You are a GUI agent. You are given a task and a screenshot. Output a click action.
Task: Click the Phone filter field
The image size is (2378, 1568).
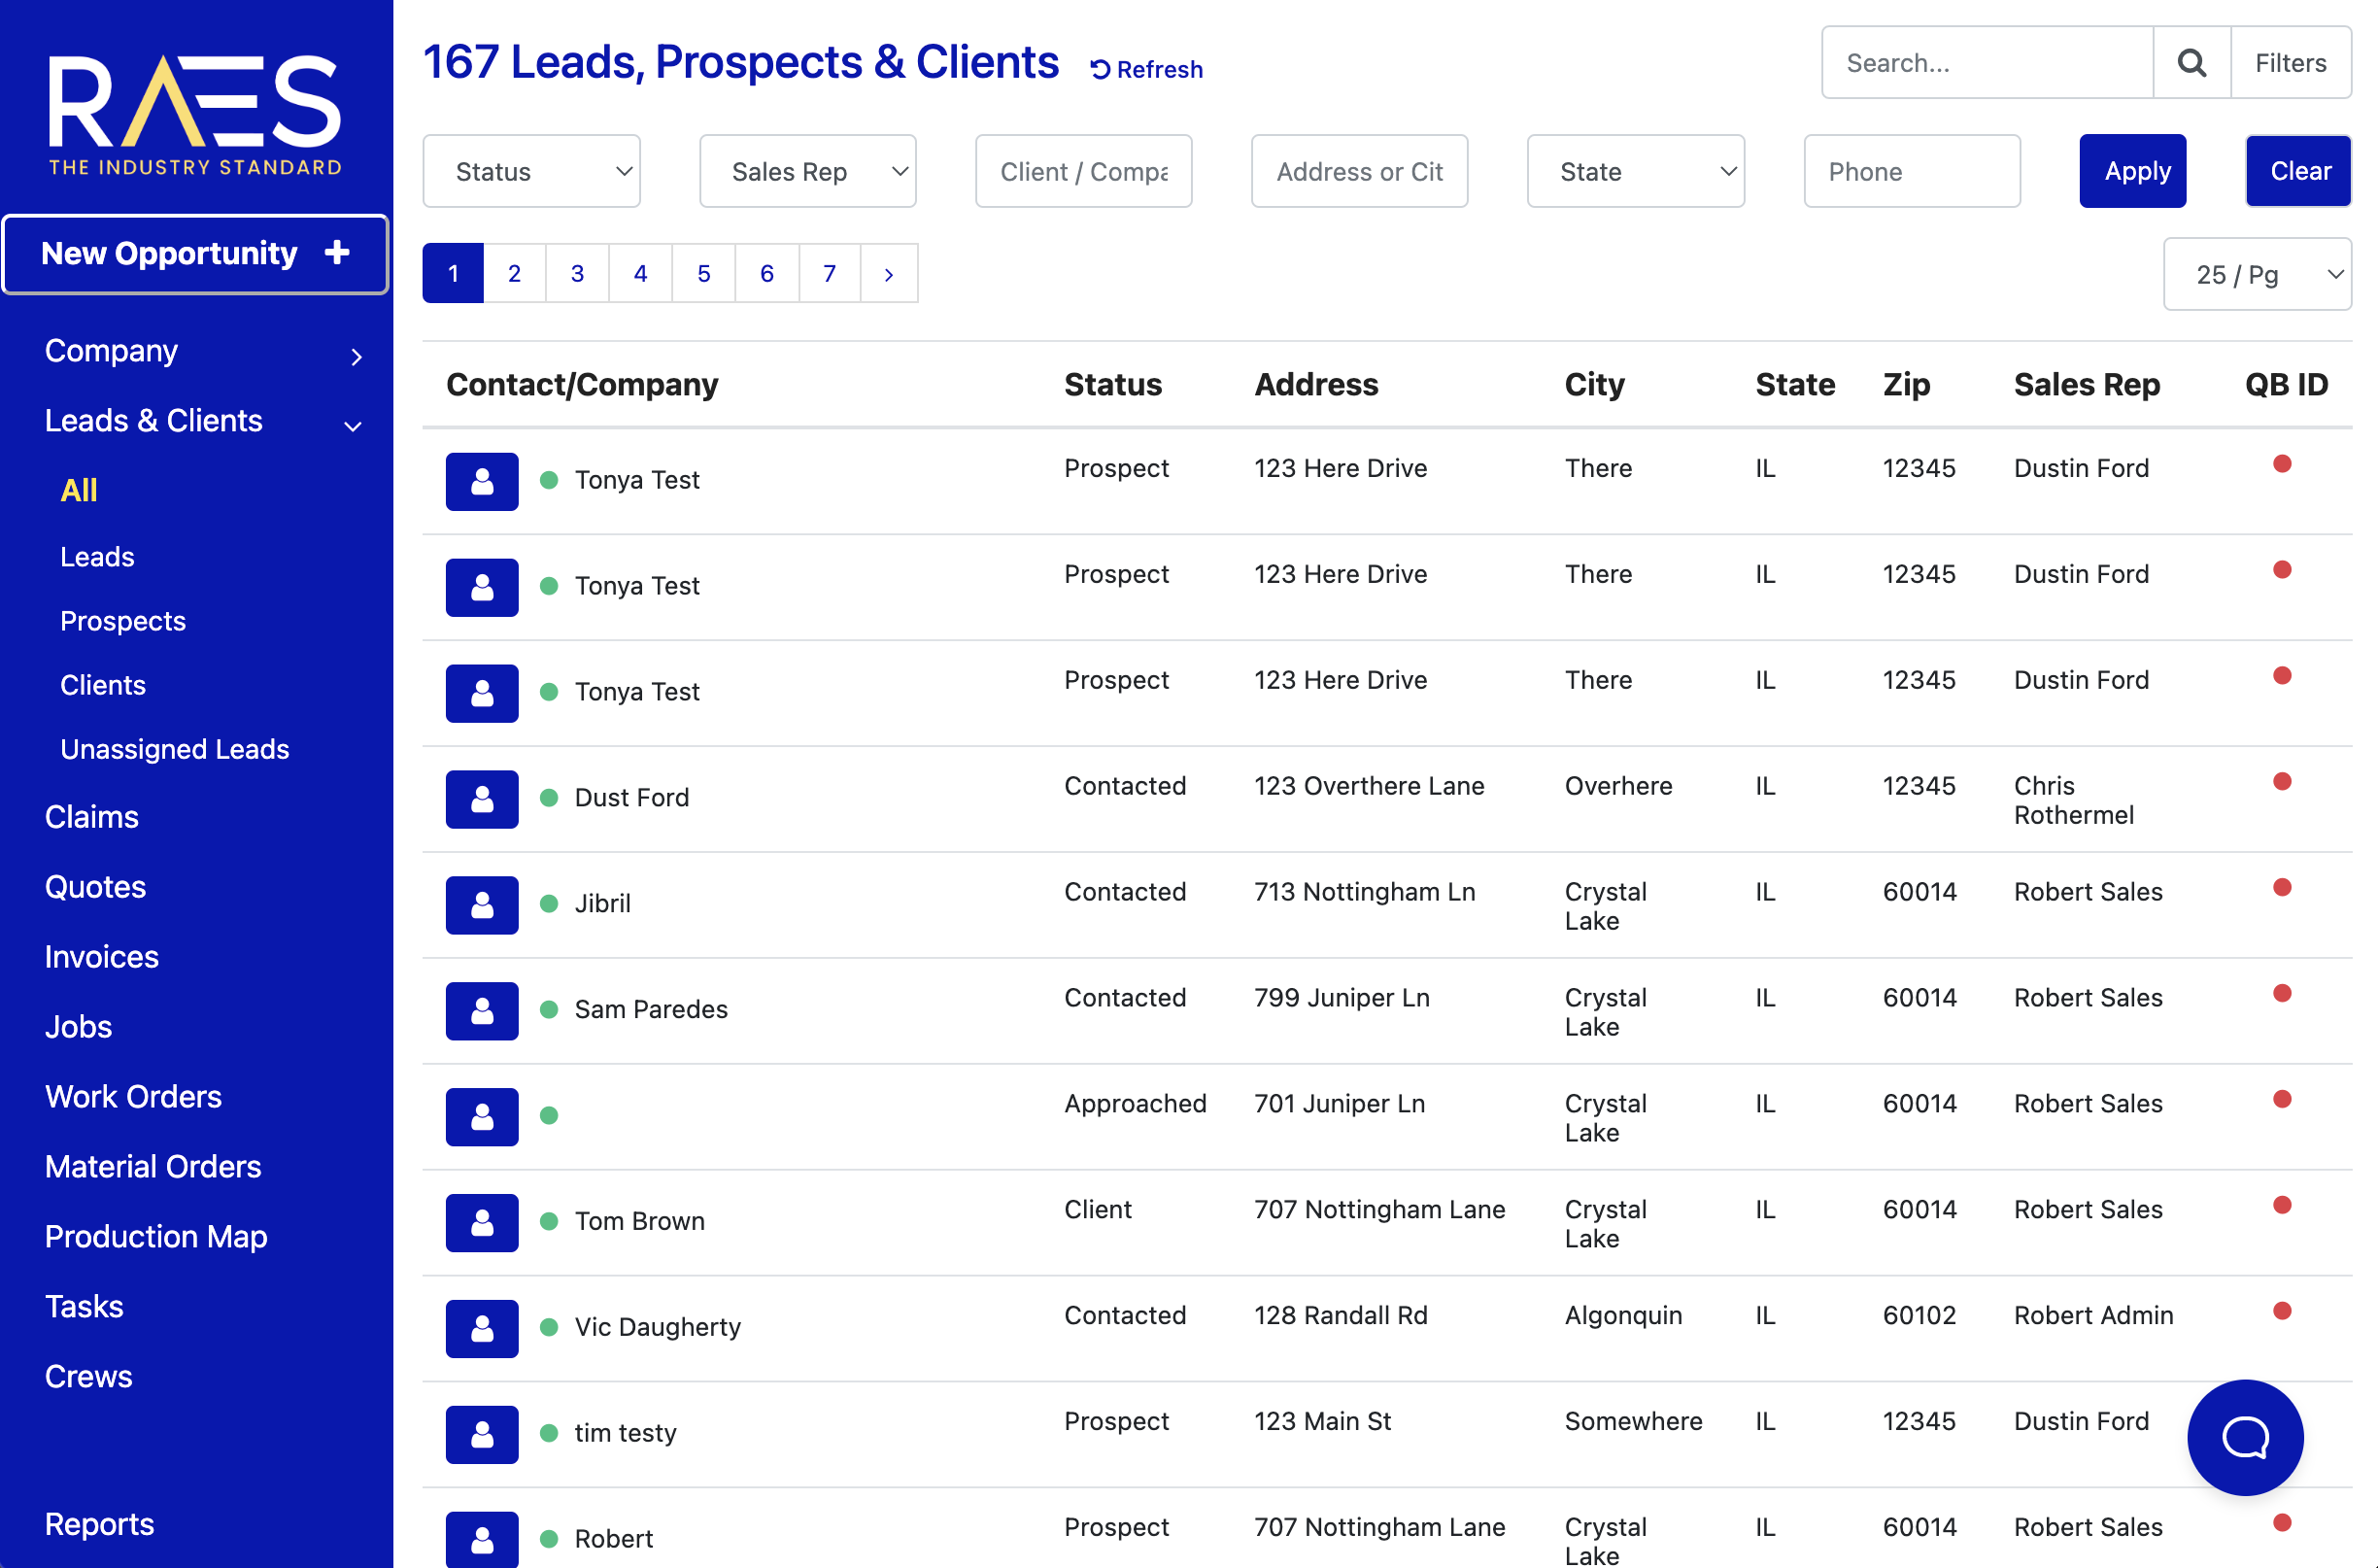pyautogui.click(x=1910, y=172)
